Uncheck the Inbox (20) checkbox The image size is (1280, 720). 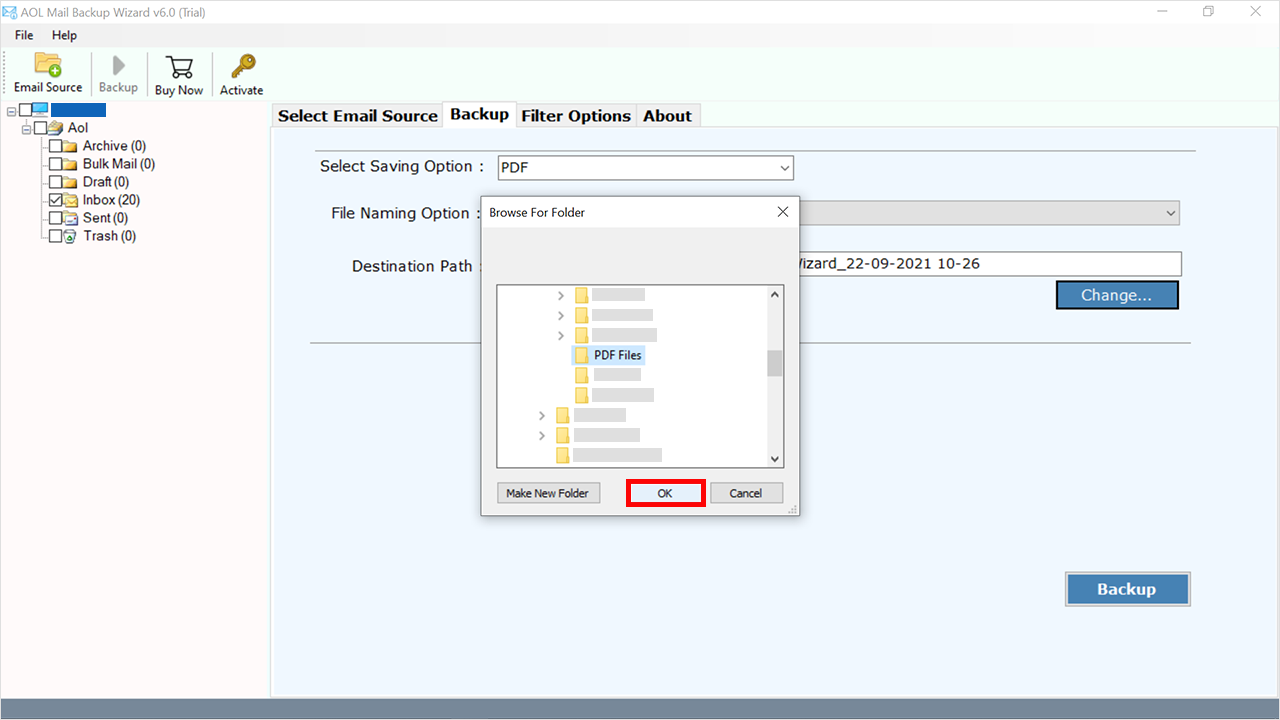(56, 200)
